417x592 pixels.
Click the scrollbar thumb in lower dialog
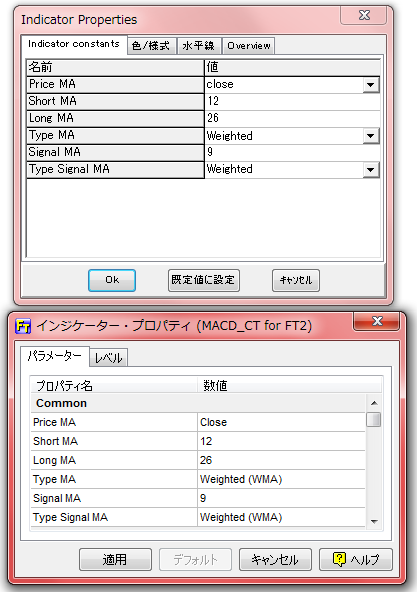[374, 419]
